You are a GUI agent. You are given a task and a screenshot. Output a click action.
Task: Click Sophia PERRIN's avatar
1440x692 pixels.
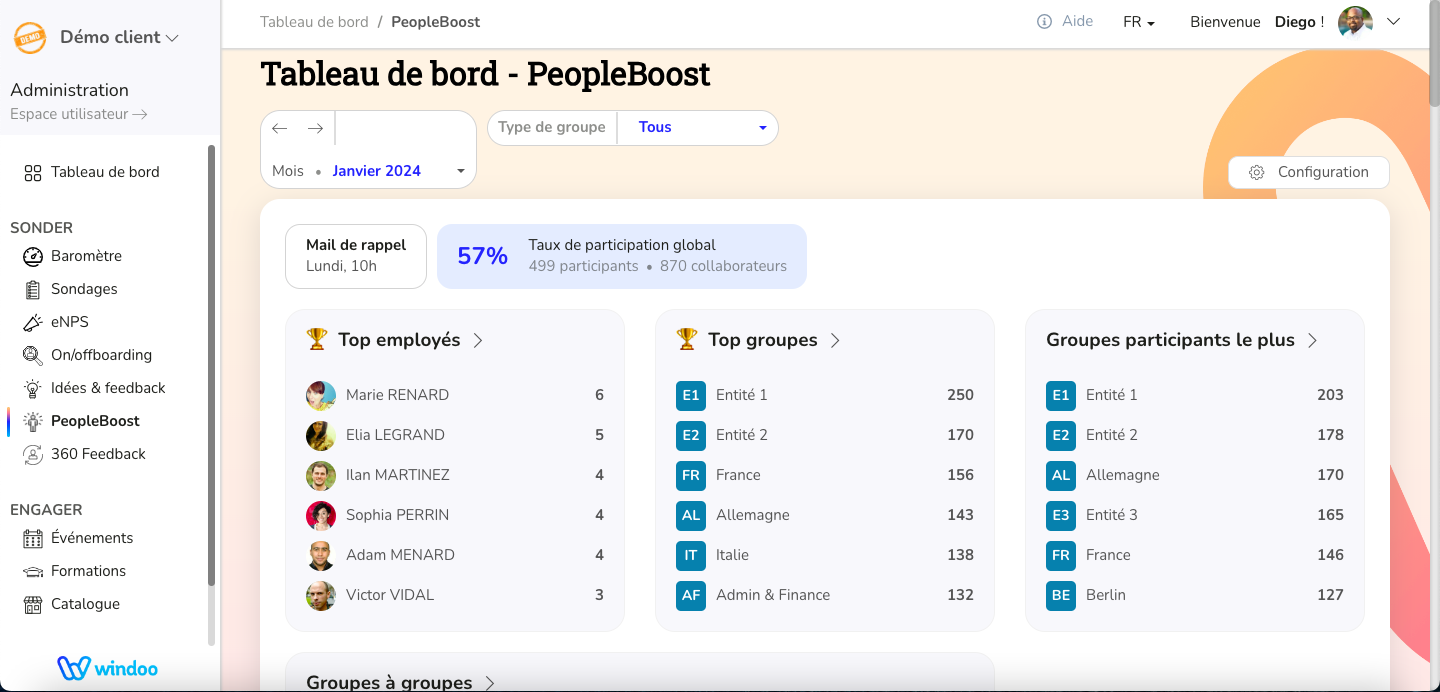321,515
